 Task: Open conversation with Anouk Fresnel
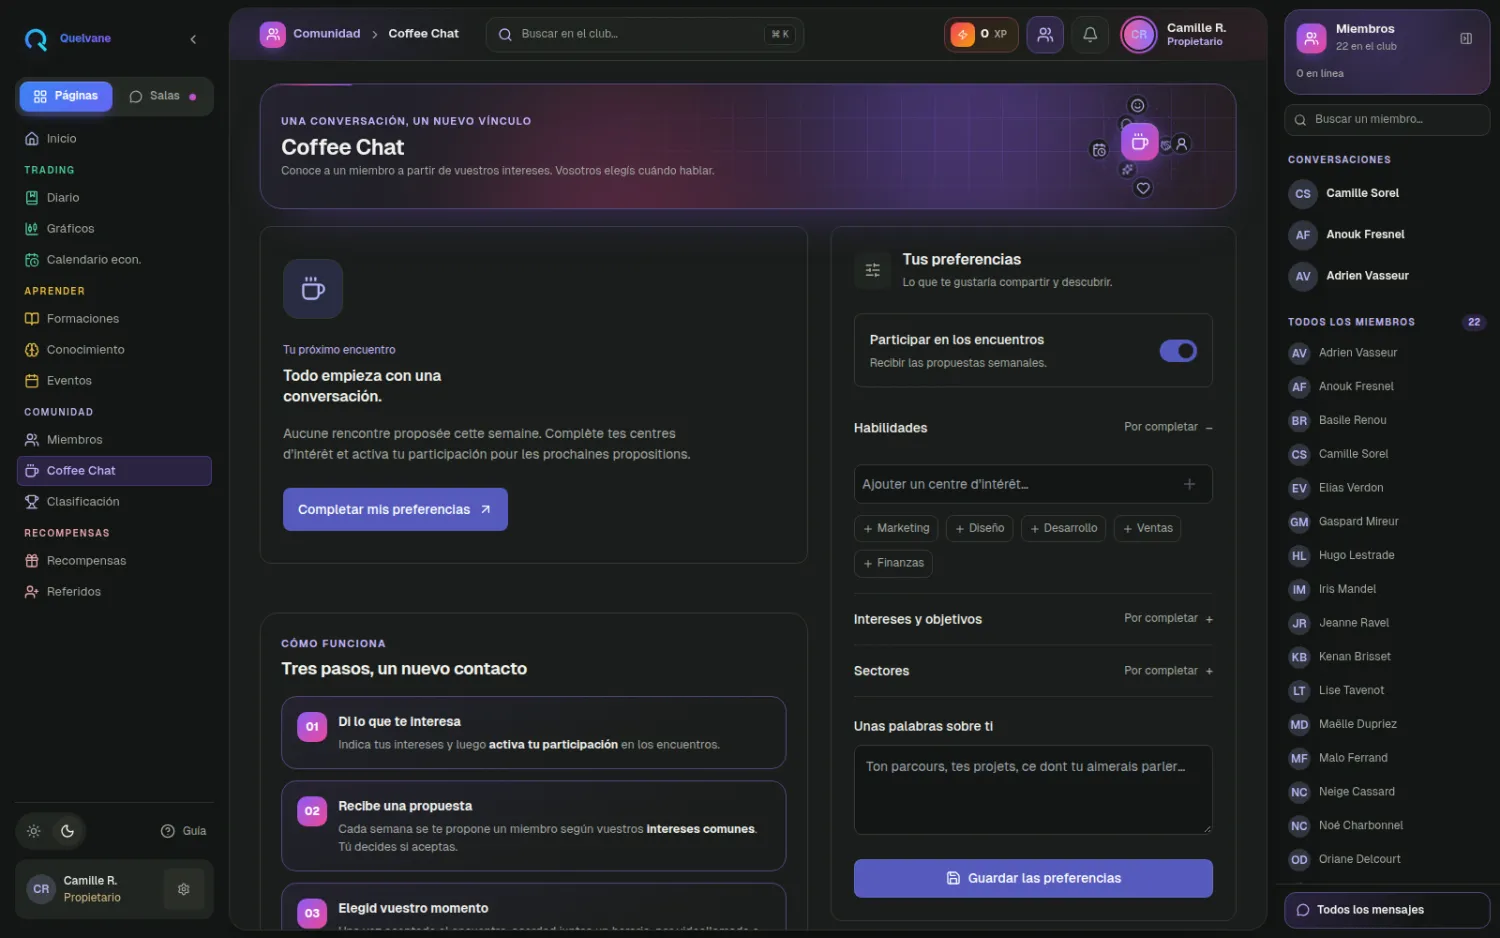(1387, 235)
